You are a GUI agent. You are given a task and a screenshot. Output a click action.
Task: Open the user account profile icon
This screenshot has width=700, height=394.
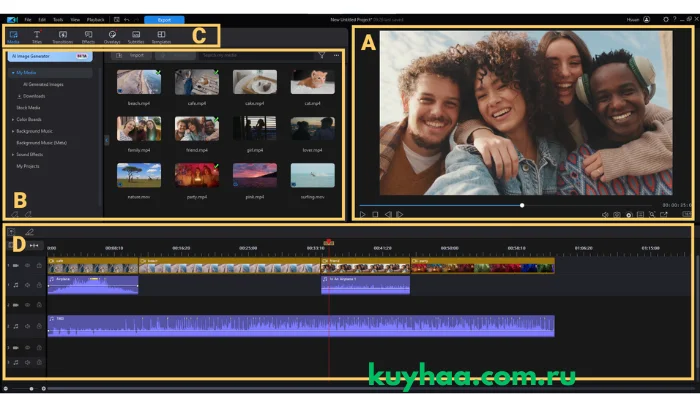click(646, 20)
